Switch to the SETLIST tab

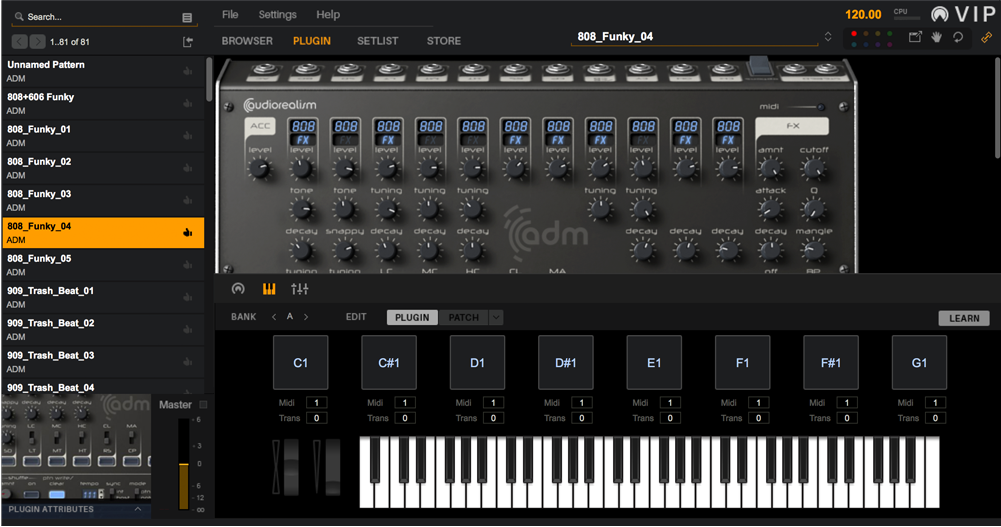pos(378,41)
